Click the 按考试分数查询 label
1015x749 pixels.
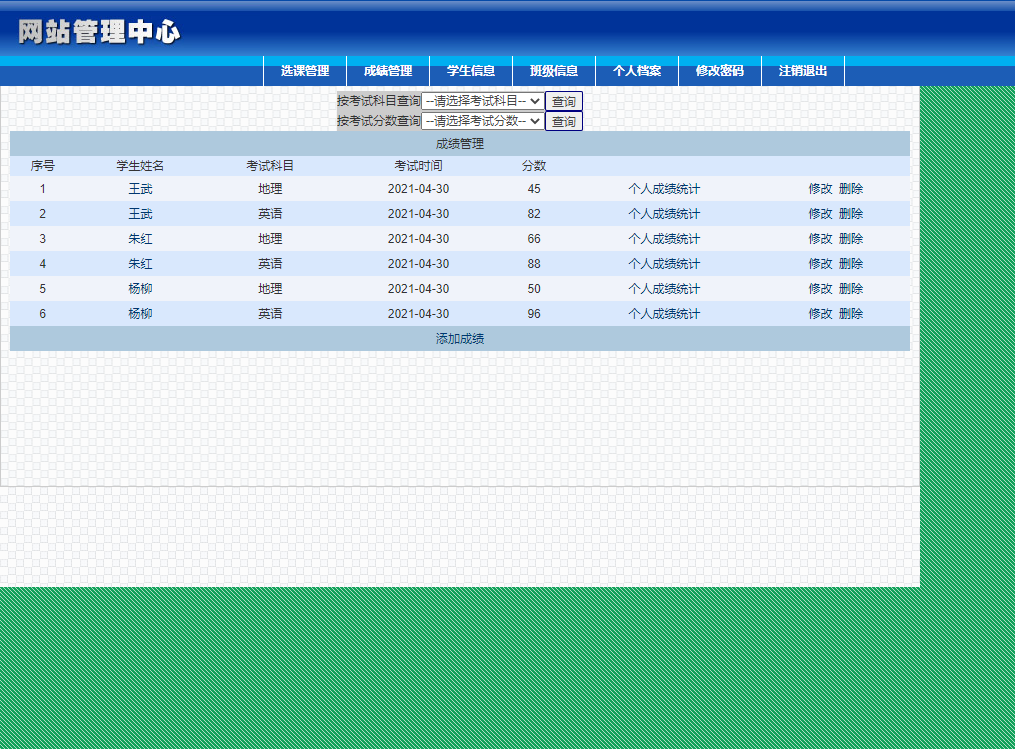coord(379,121)
